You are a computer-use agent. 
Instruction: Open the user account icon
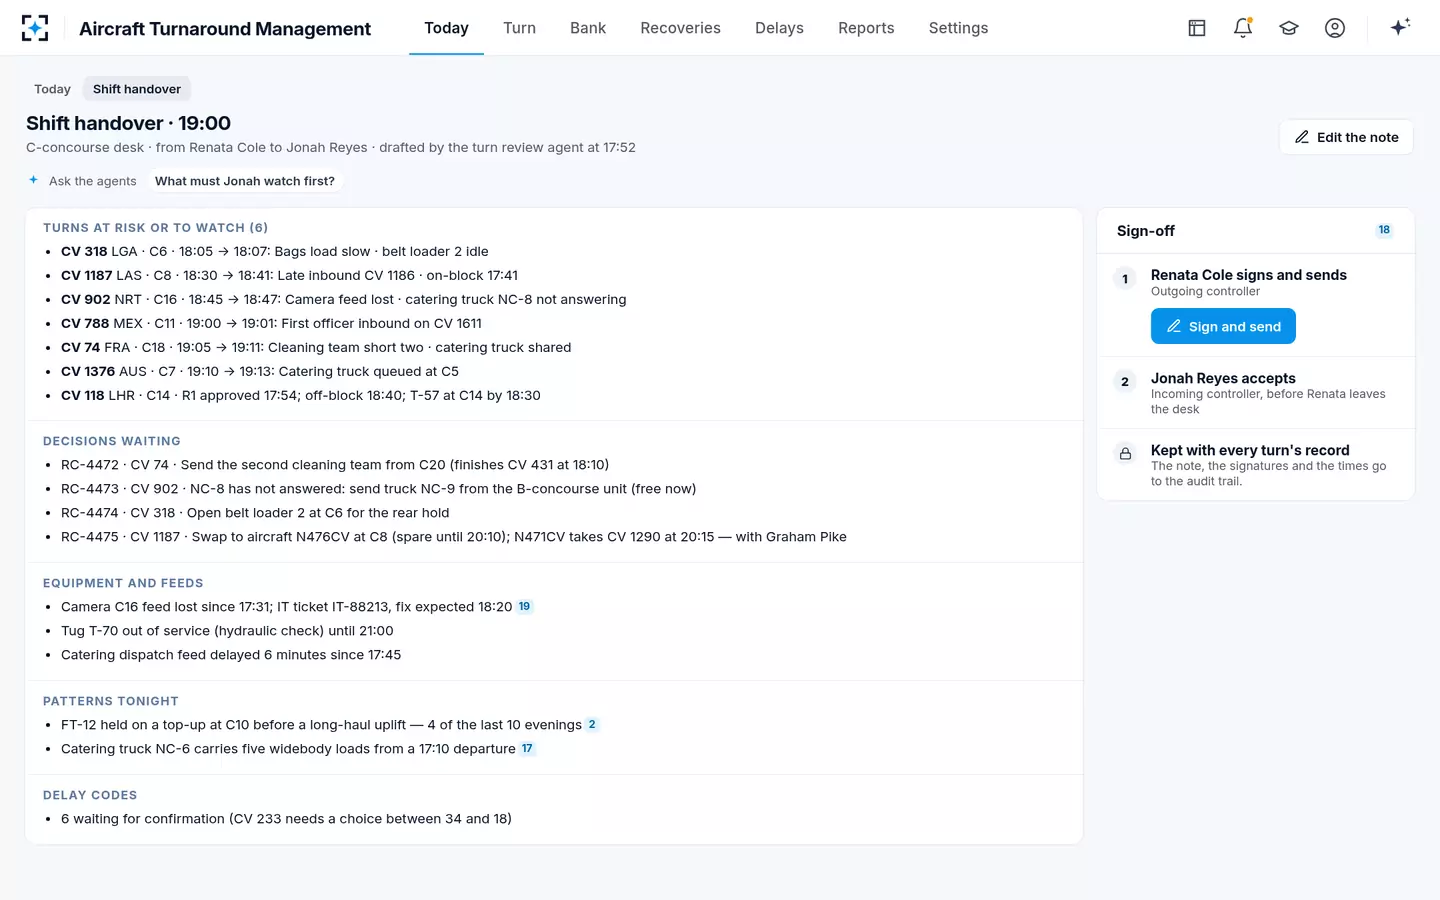pyautogui.click(x=1335, y=28)
